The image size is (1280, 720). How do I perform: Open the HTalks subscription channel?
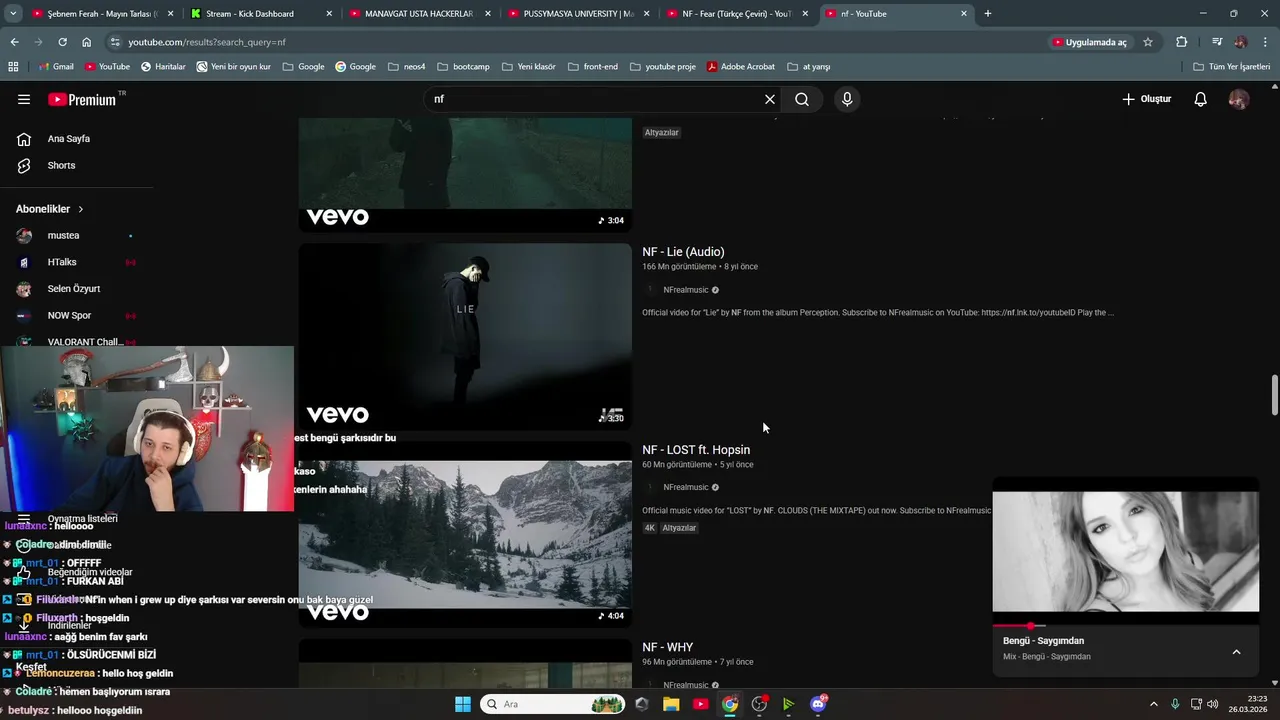pyautogui.click(x=62, y=262)
